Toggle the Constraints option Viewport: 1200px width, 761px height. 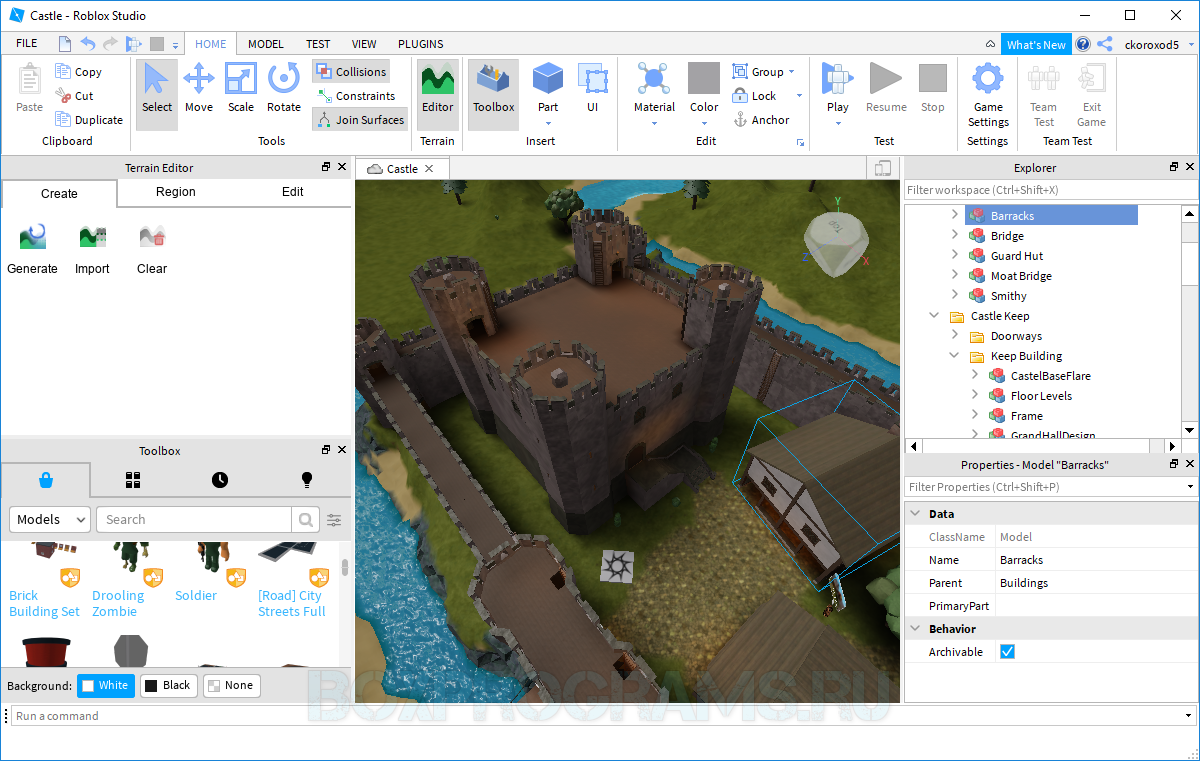(356, 96)
